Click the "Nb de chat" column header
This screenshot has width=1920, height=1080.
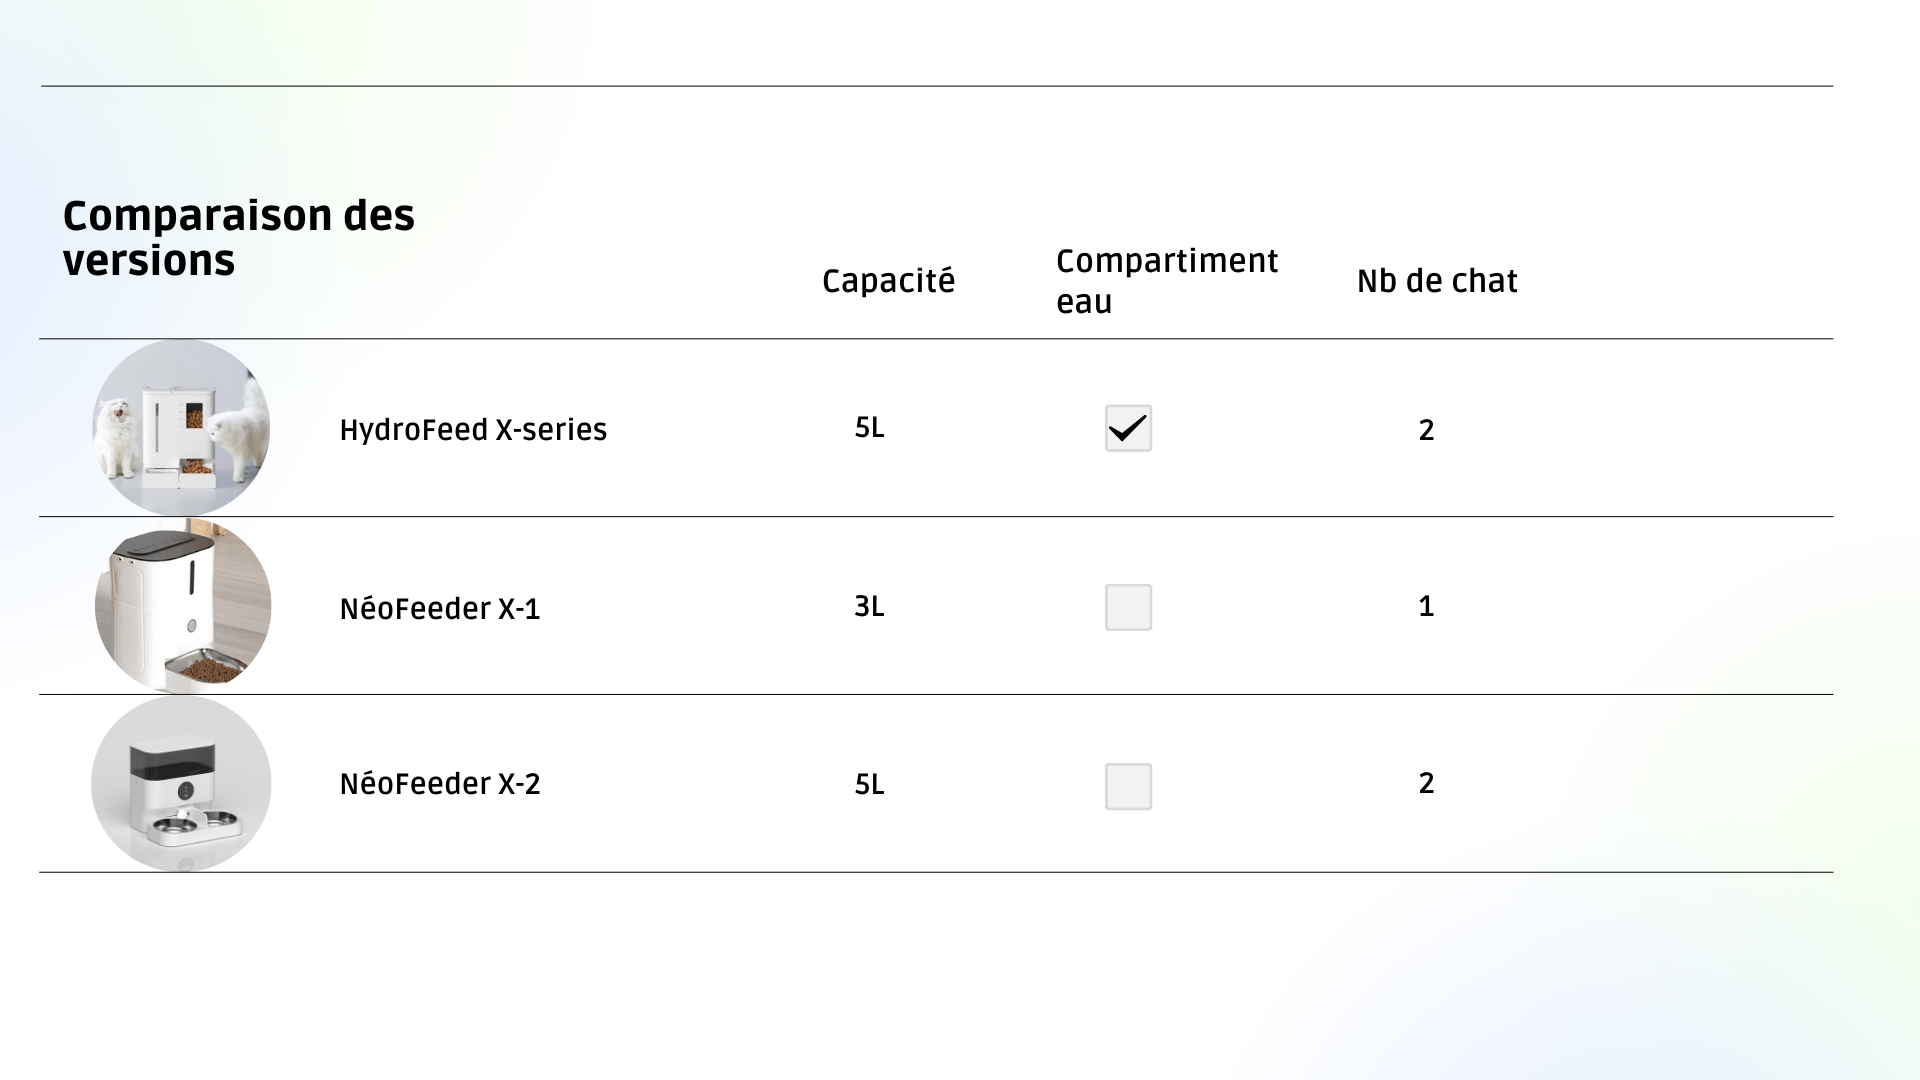[x=1436, y=281]
